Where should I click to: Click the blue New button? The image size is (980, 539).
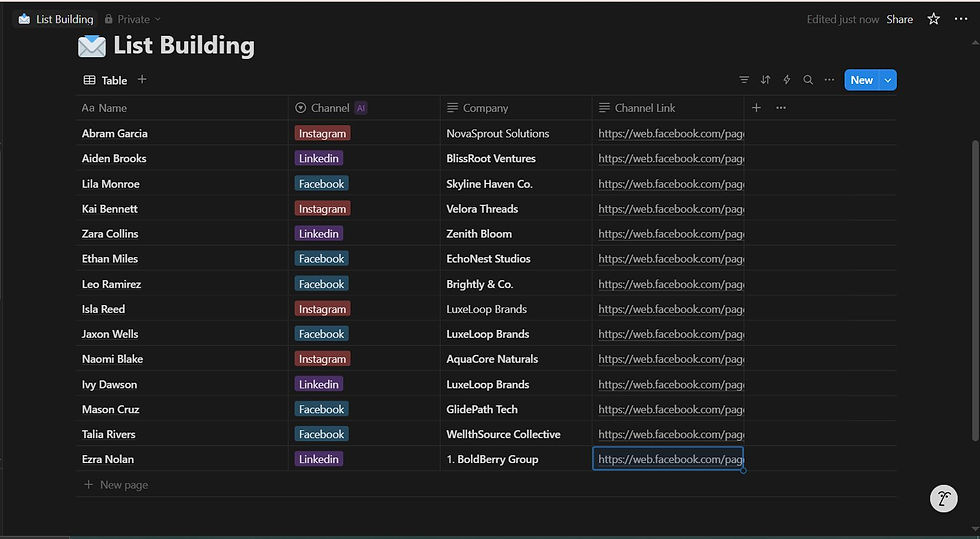click(x=861, y=80)
